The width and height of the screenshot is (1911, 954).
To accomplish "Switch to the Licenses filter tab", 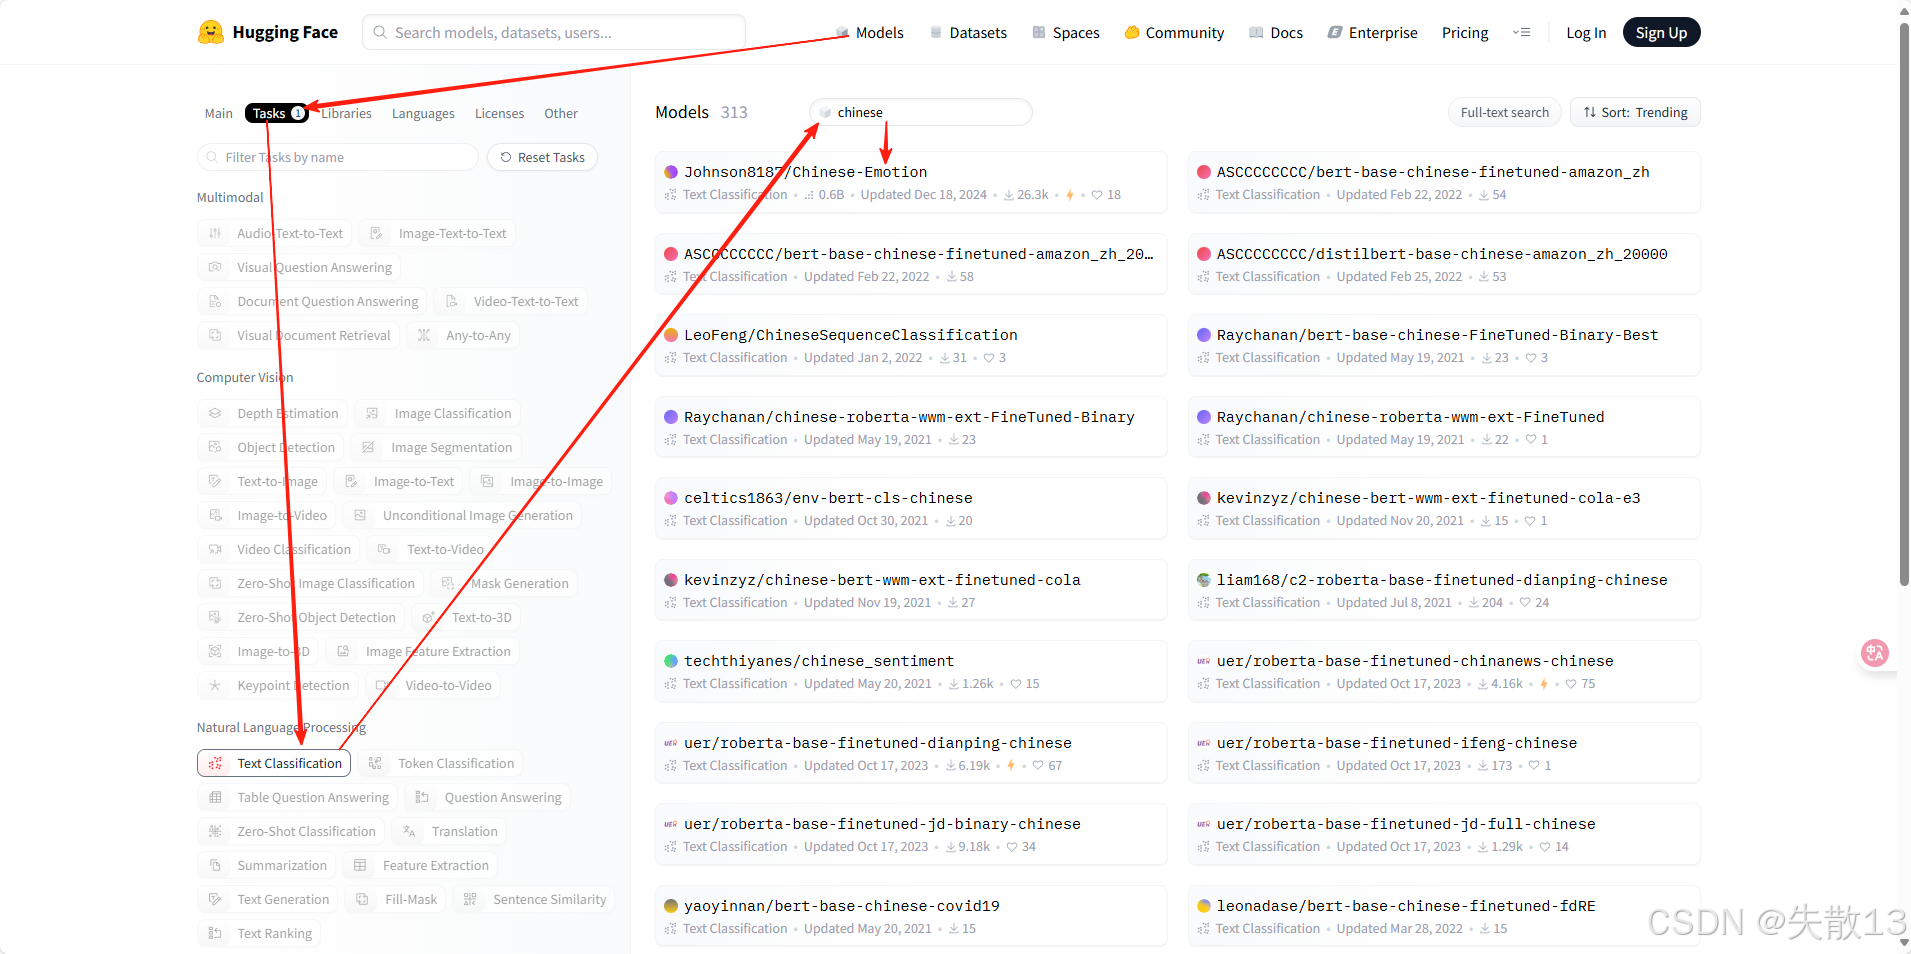I will [499, 113].
